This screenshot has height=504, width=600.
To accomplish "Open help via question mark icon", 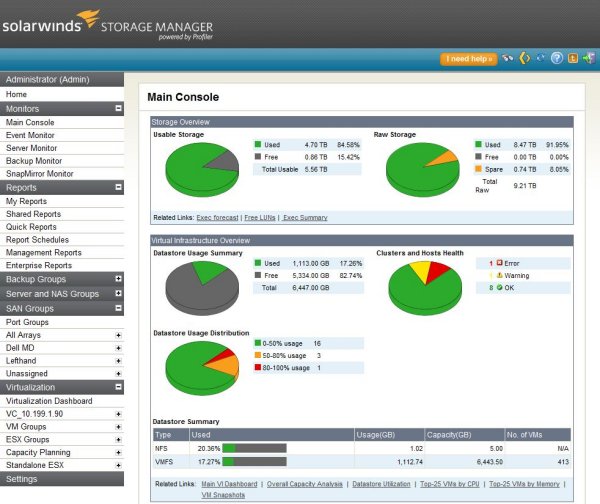I will (x=557, y=58).
